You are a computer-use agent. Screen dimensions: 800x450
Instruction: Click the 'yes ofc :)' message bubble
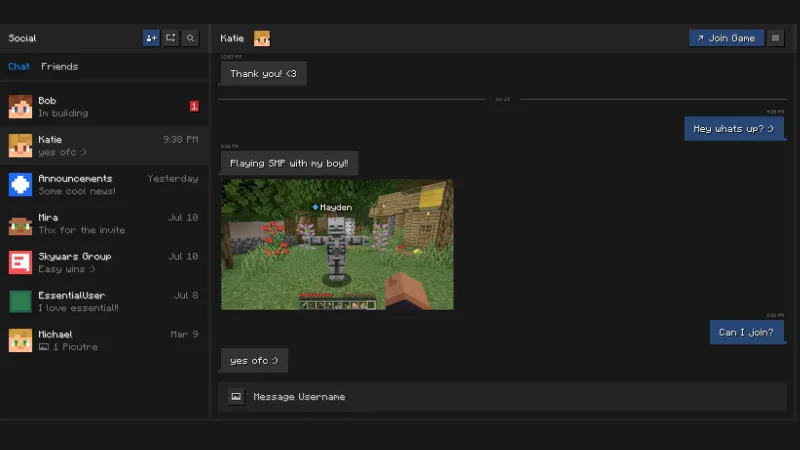click(254, 360)
